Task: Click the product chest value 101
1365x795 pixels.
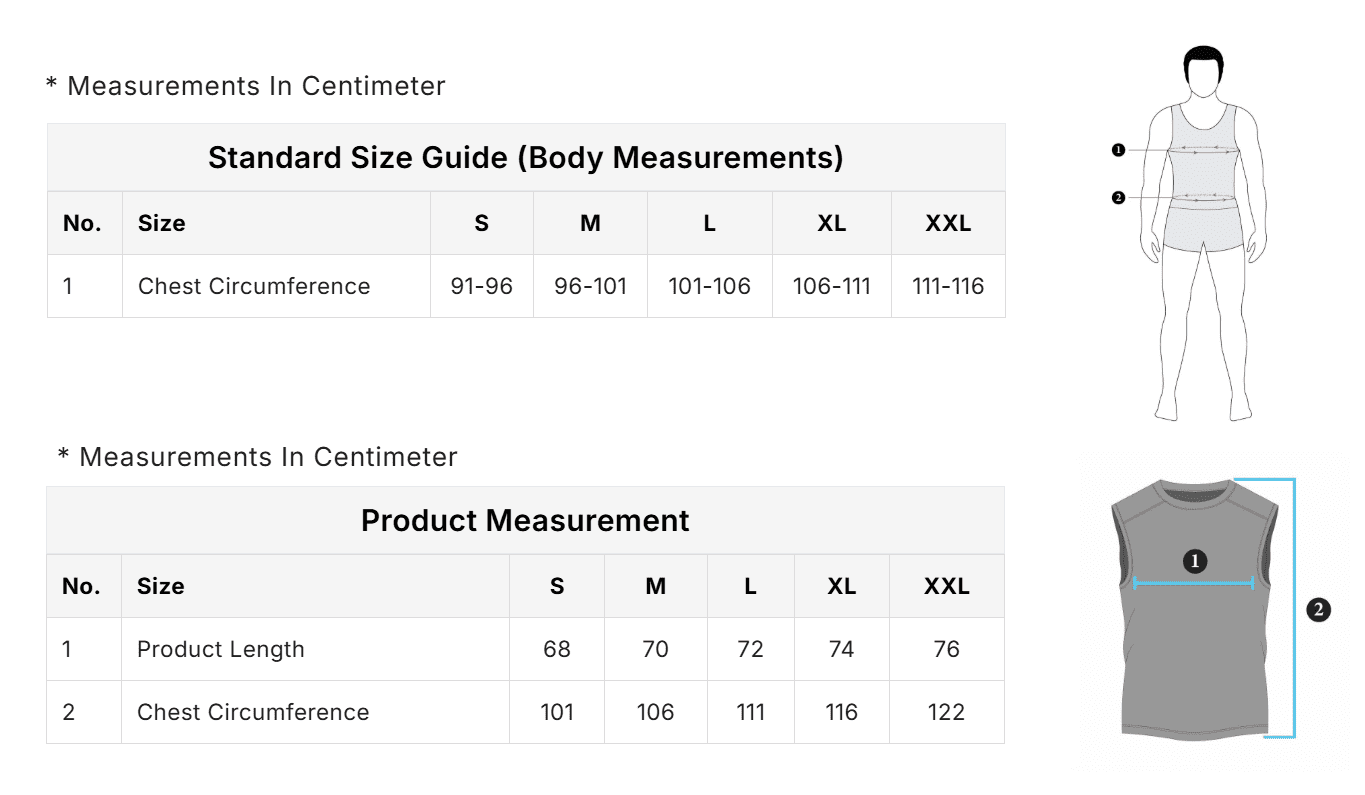Action: (557, 712)
